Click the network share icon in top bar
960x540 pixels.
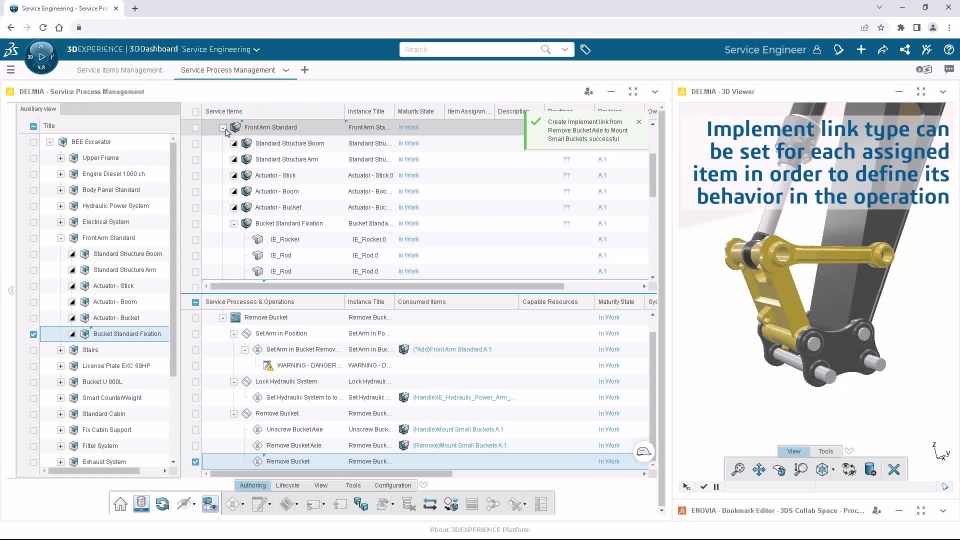click(905, 50)
